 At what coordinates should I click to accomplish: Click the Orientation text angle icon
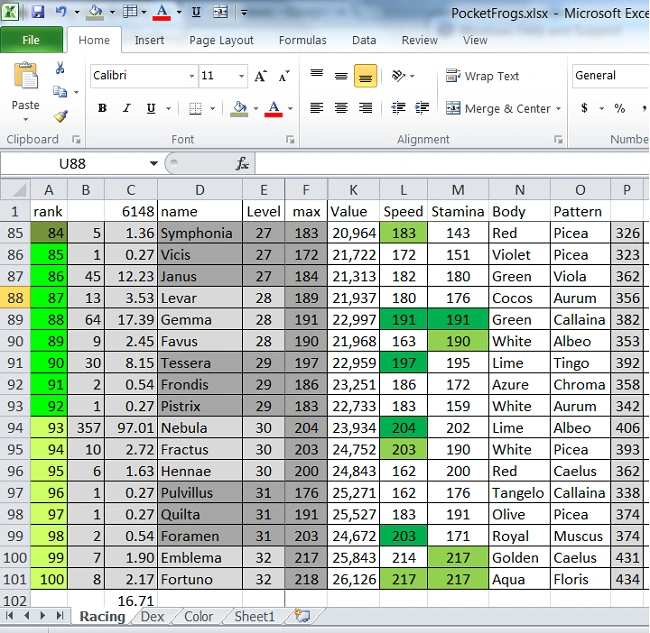(398, 76)
